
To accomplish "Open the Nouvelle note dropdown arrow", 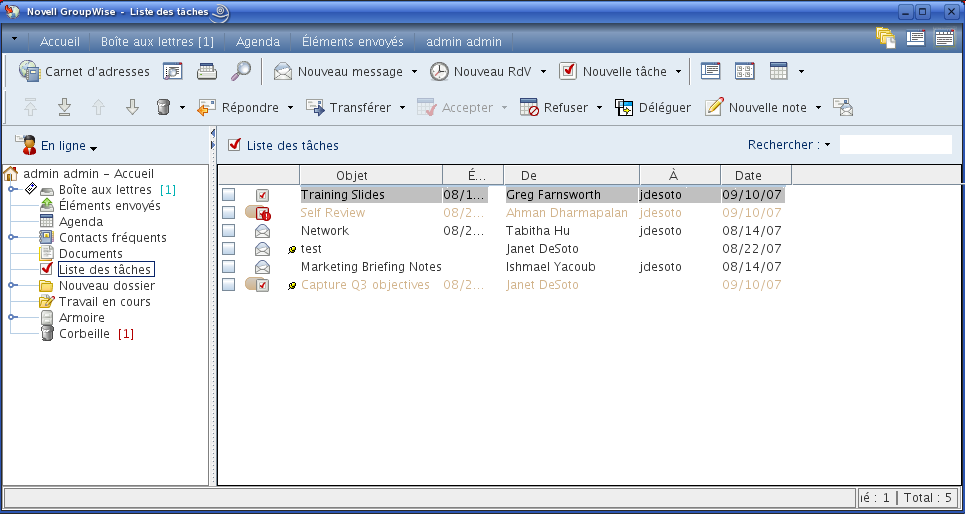I will click(818, 107).
